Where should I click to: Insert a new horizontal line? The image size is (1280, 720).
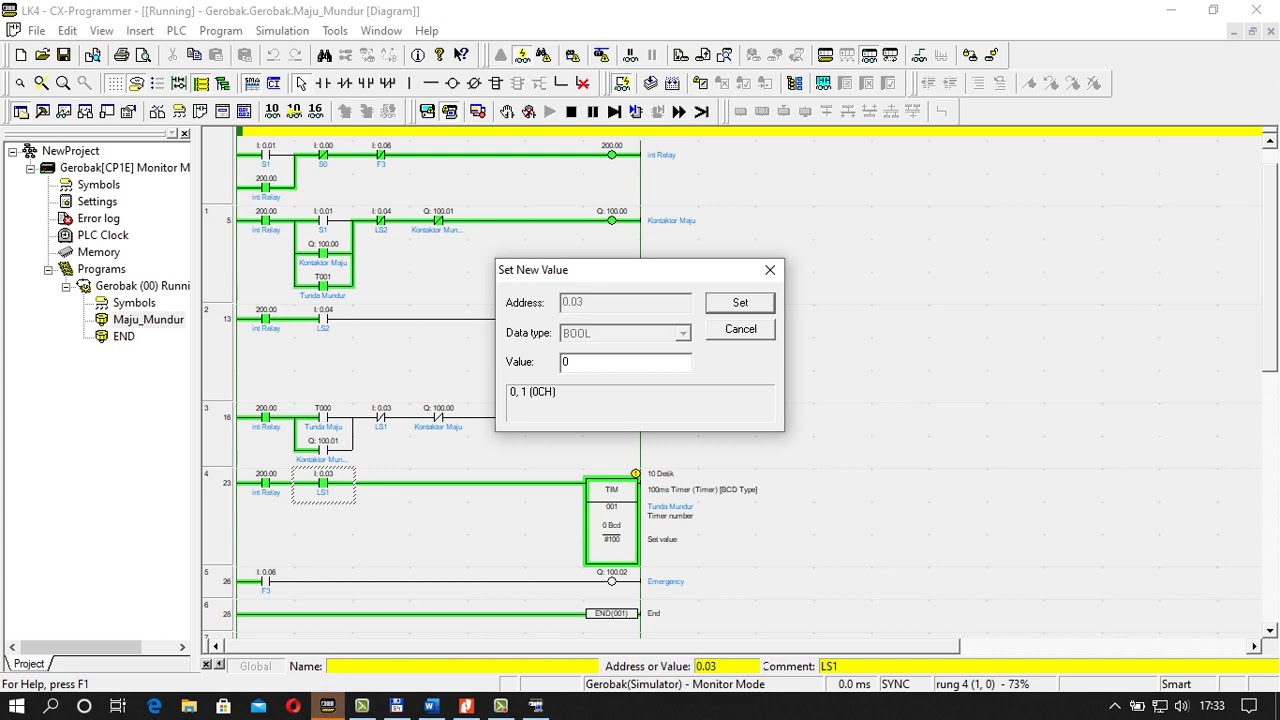[431, 83]
